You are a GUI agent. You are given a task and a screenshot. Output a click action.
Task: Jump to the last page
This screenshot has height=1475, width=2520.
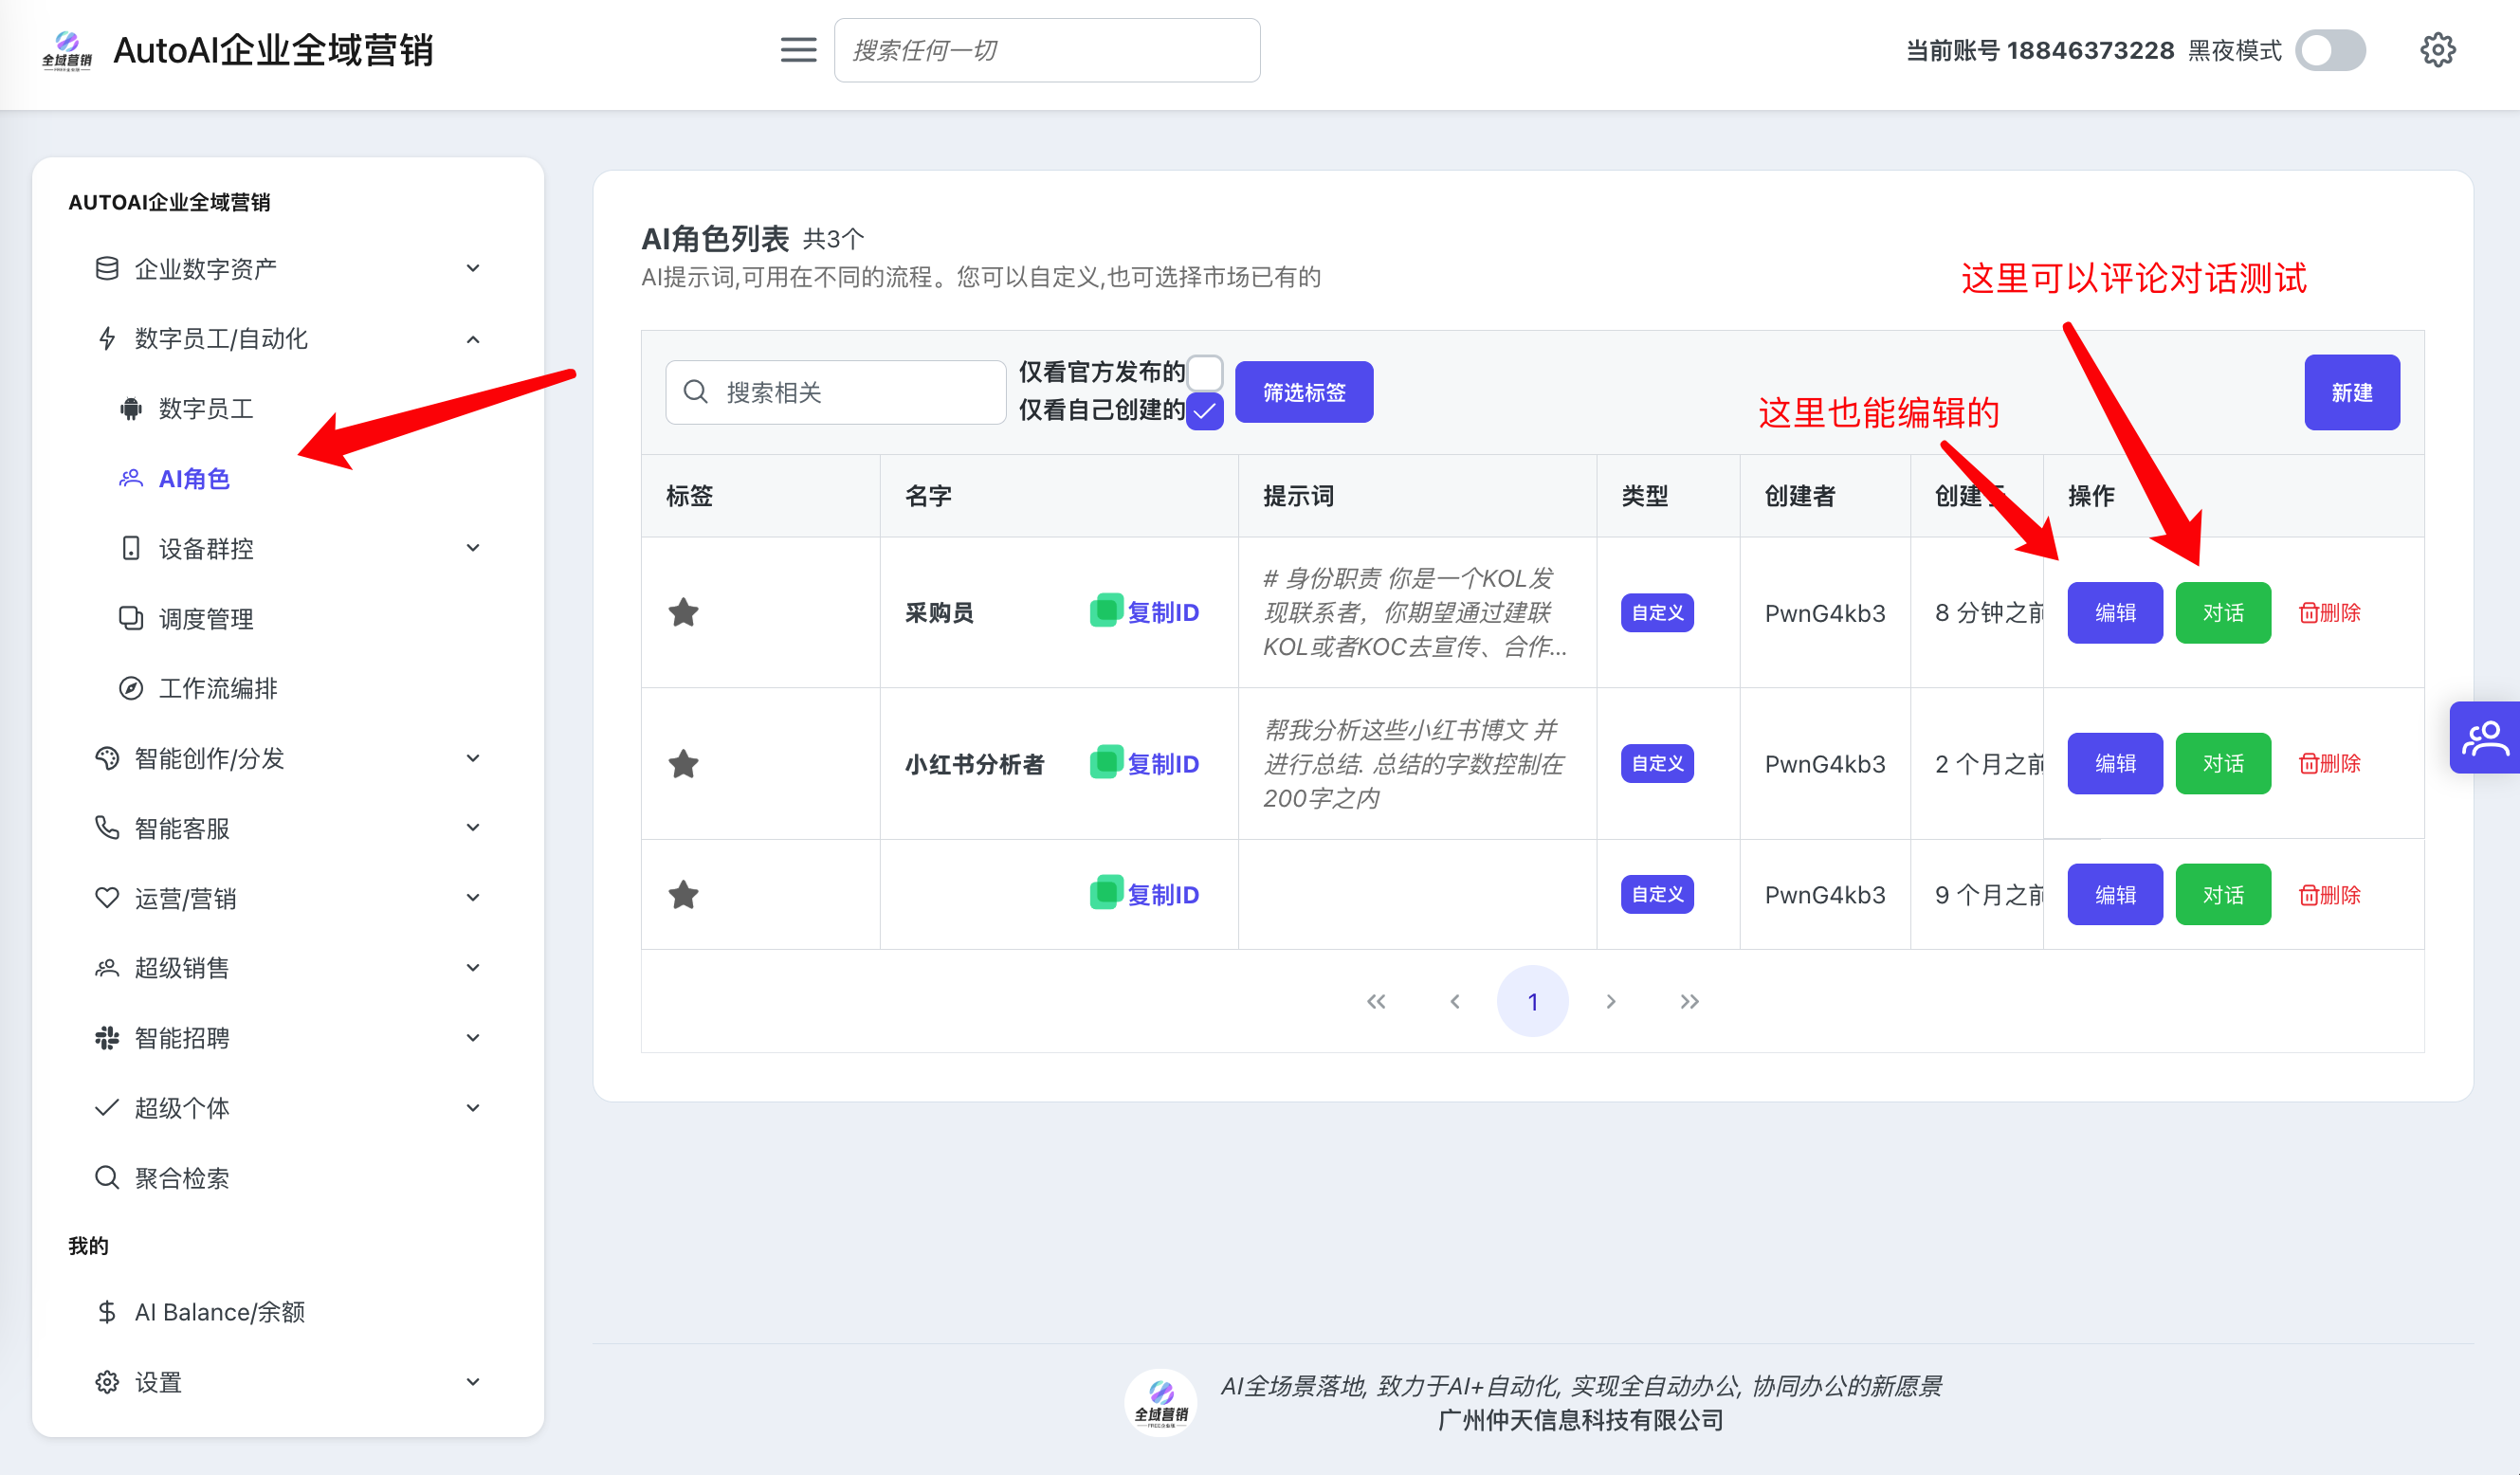tap(1689, 1001)
